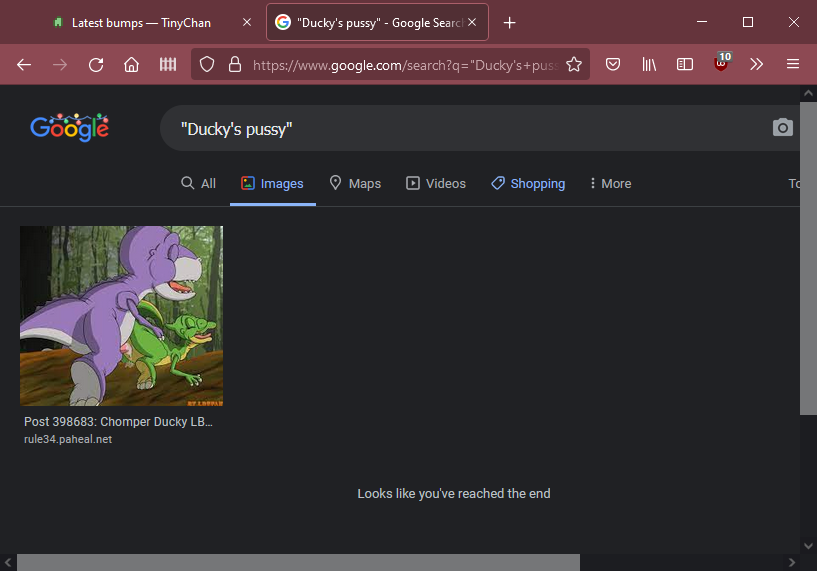This screenshot has width=817, height=571.
Task: Click the camera search by image icon
Action: tap(782, 127)
